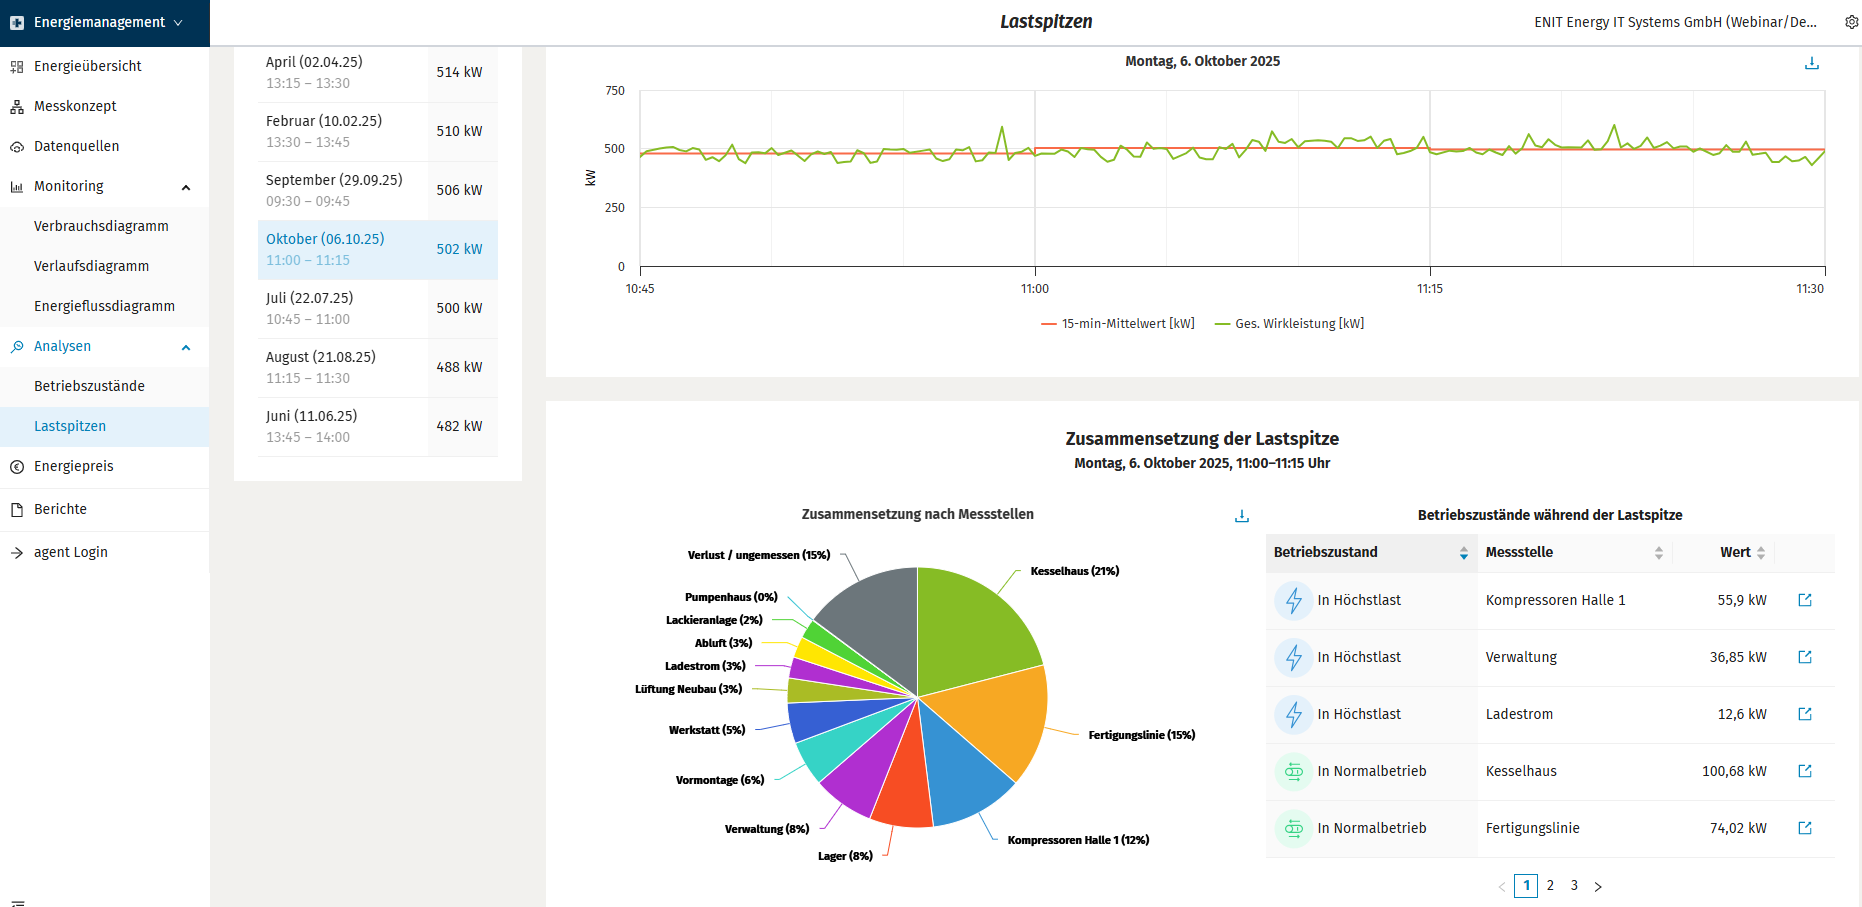Open Monitoring via its chart icon
1862x907 pixels.
pos(16,186)
